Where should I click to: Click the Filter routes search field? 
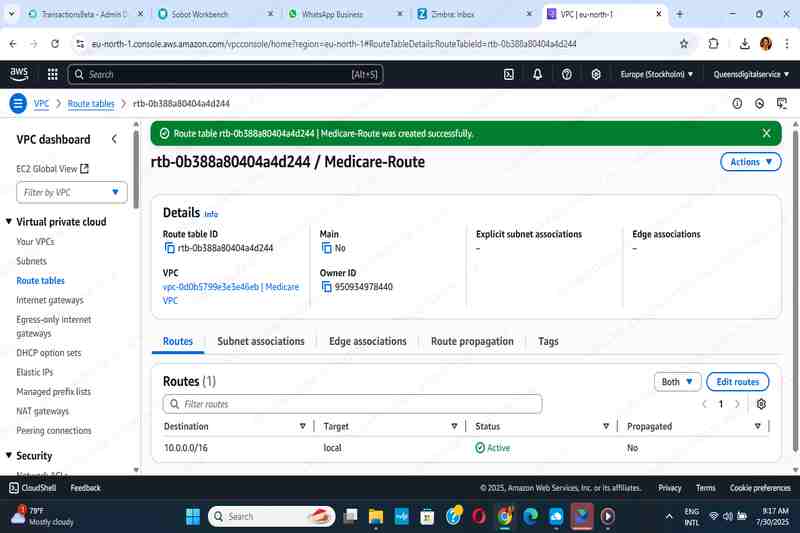point(353,404)
